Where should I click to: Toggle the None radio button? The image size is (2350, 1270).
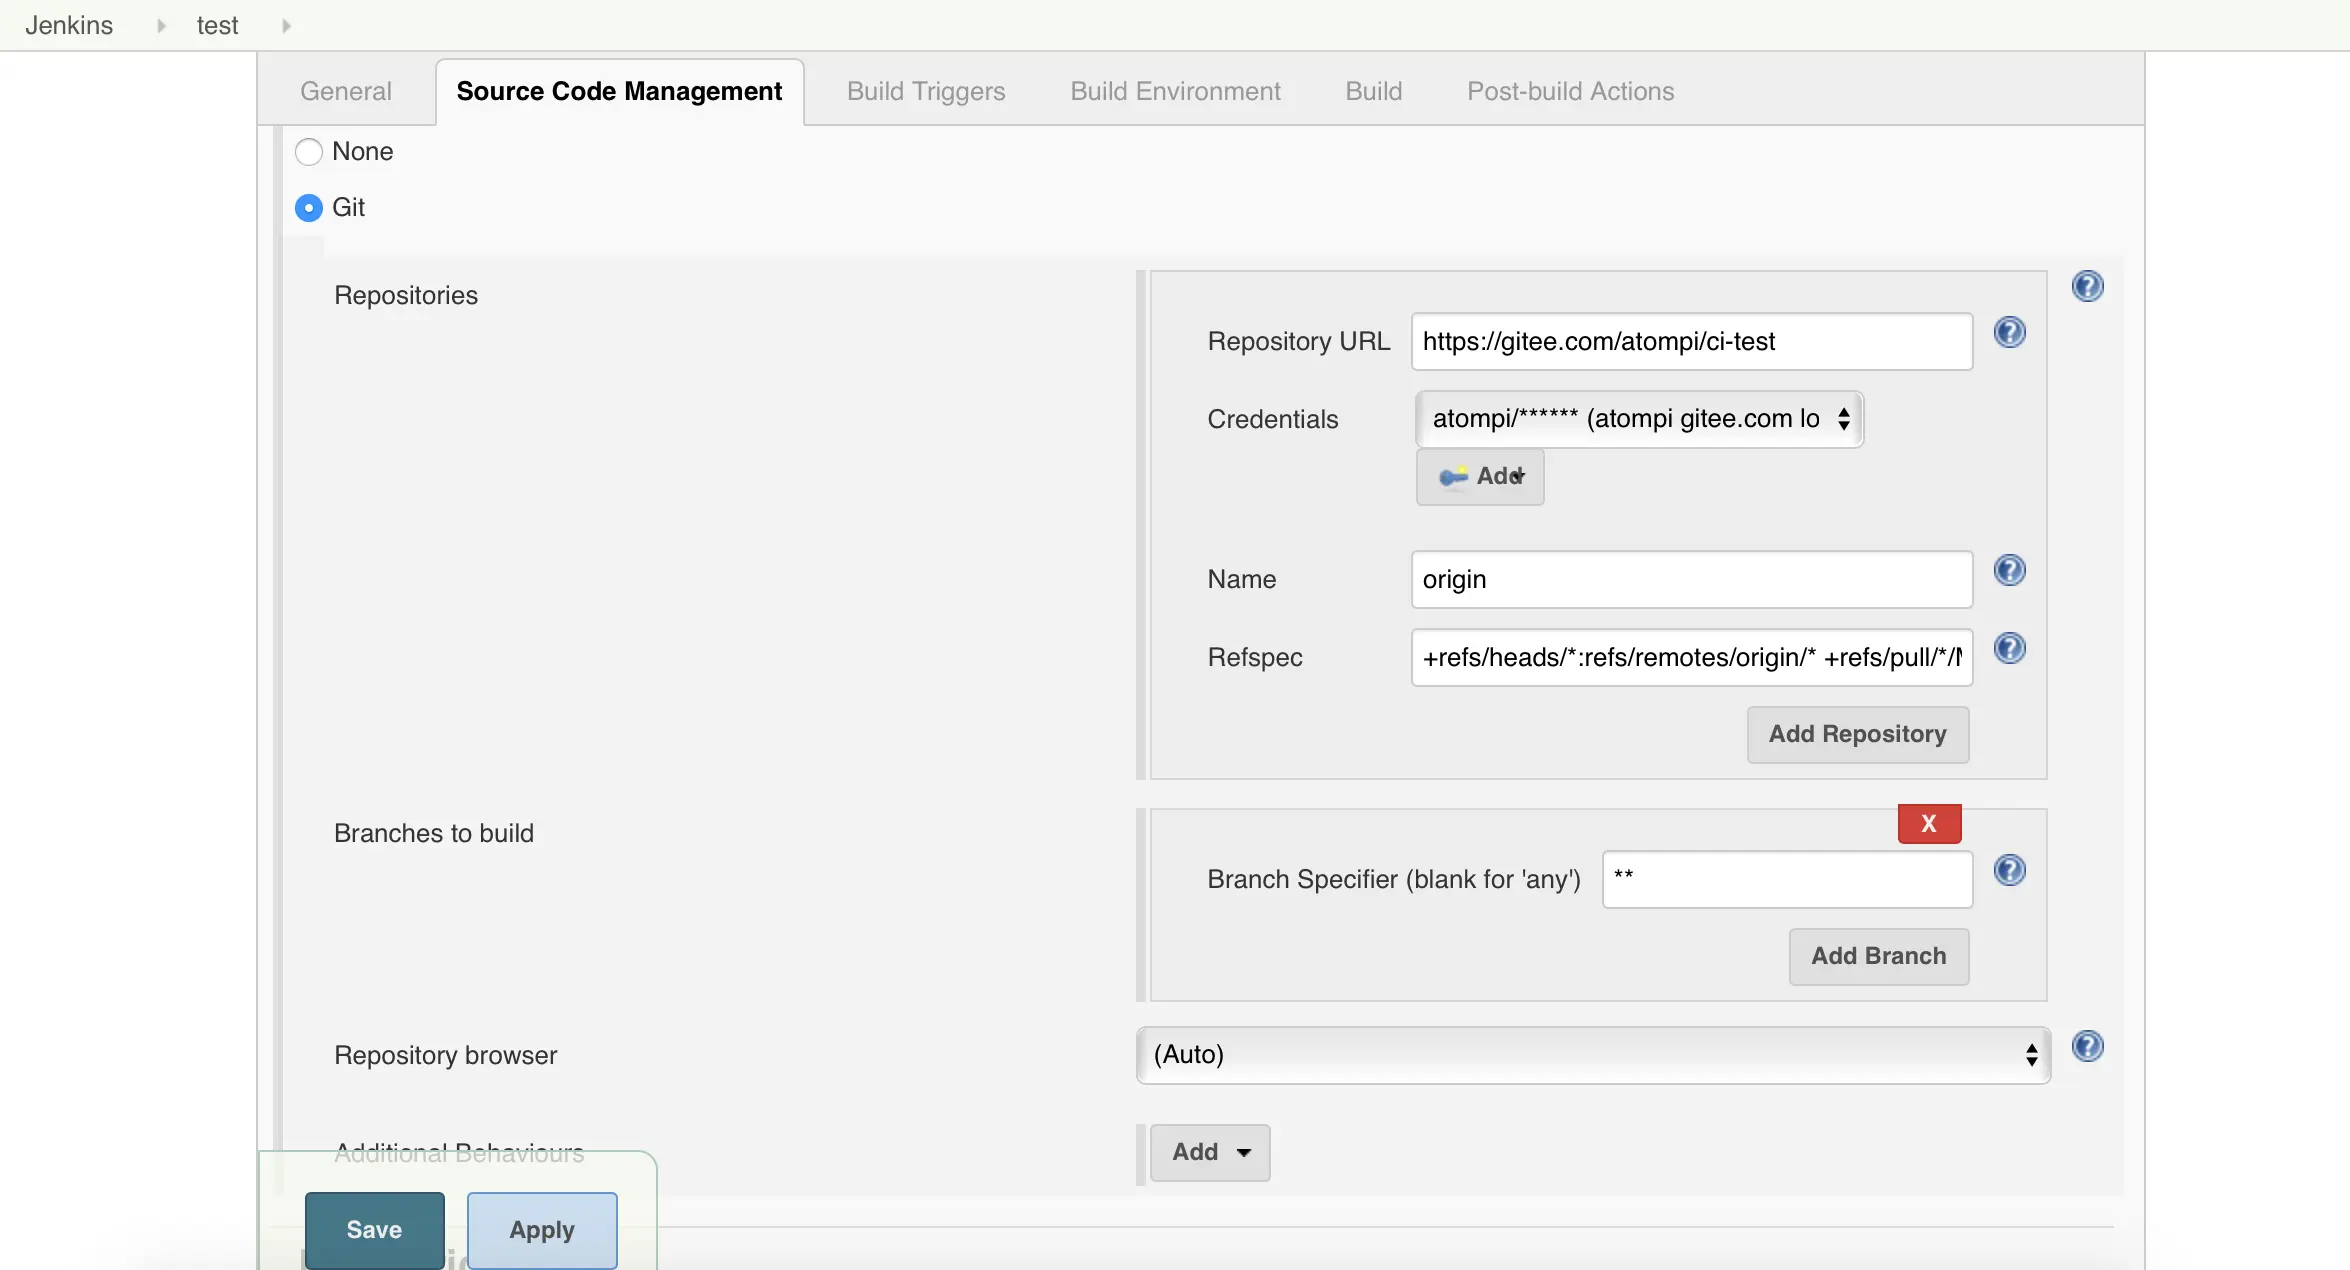[308, 150]
